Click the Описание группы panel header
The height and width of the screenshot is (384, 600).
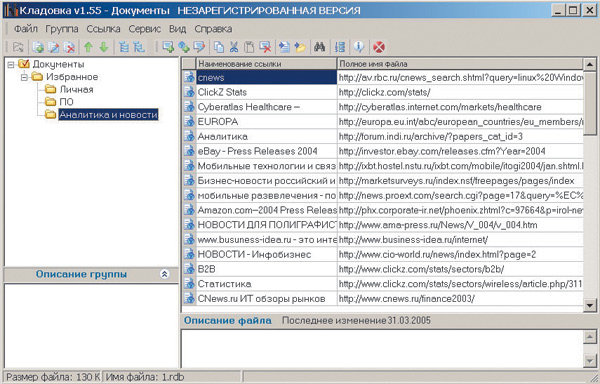[x=91, y=274]
